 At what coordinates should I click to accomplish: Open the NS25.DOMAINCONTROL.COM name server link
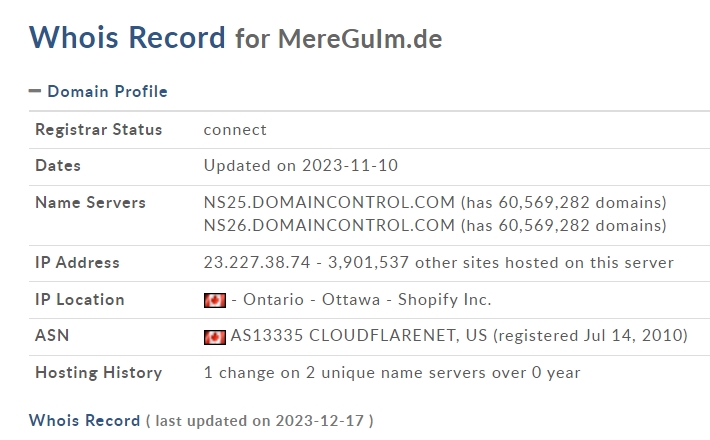coord(329,202)
